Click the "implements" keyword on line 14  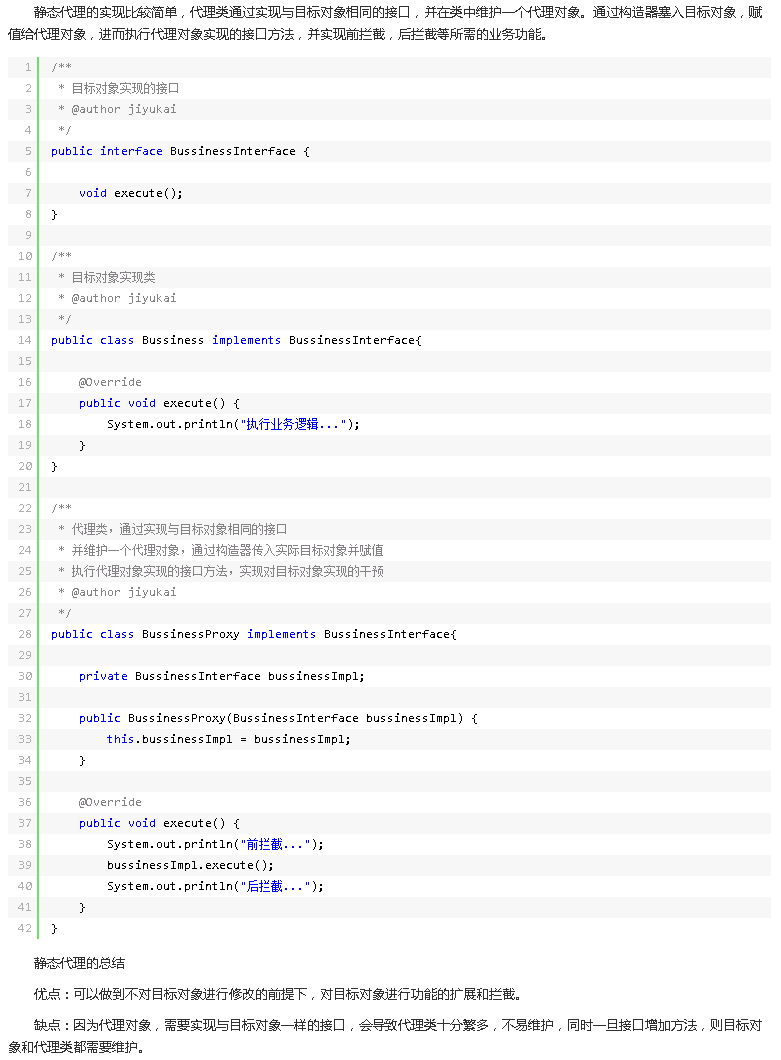click(246, 340)
